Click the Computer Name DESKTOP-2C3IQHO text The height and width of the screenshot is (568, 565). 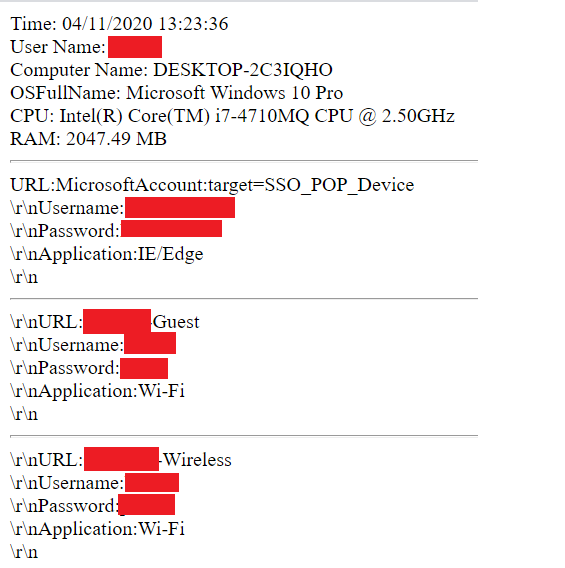click(x=171, y=70)
